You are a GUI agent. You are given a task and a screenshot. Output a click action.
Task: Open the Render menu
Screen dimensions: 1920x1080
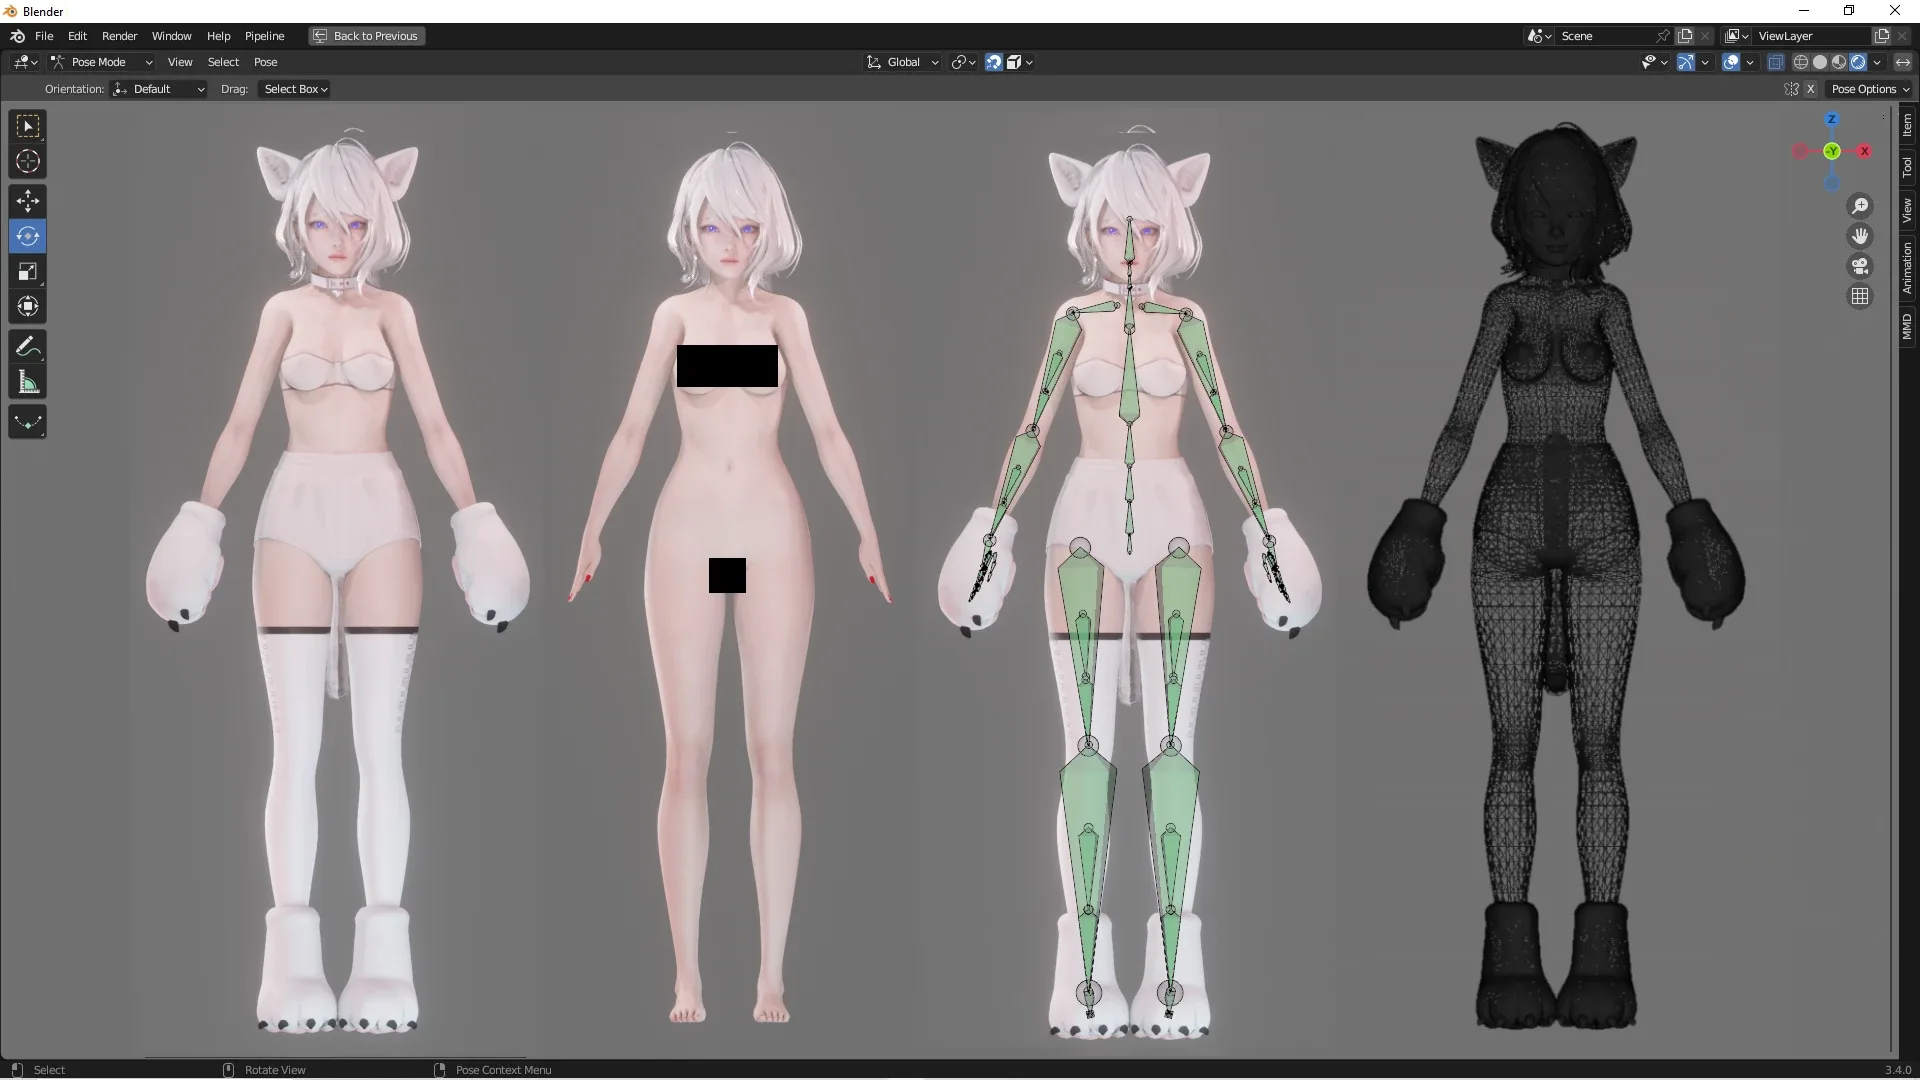click(120, 36)
